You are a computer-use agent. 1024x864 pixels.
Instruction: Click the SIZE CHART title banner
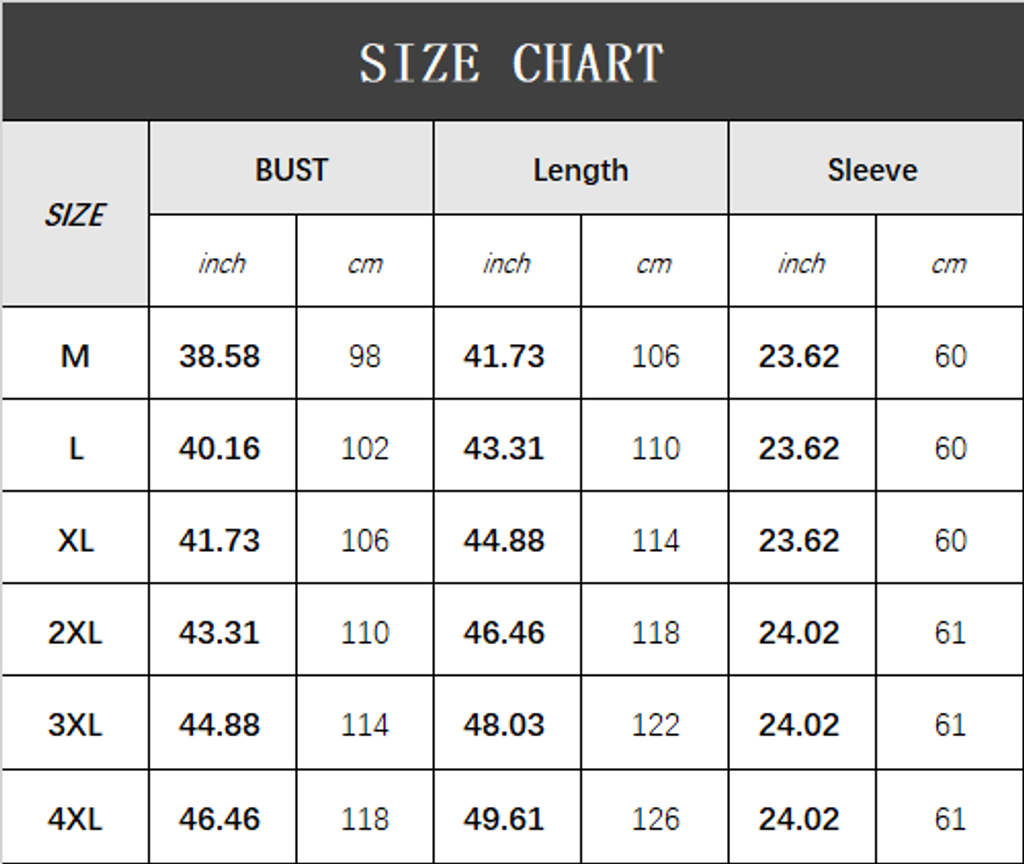[x=511, y=62]
